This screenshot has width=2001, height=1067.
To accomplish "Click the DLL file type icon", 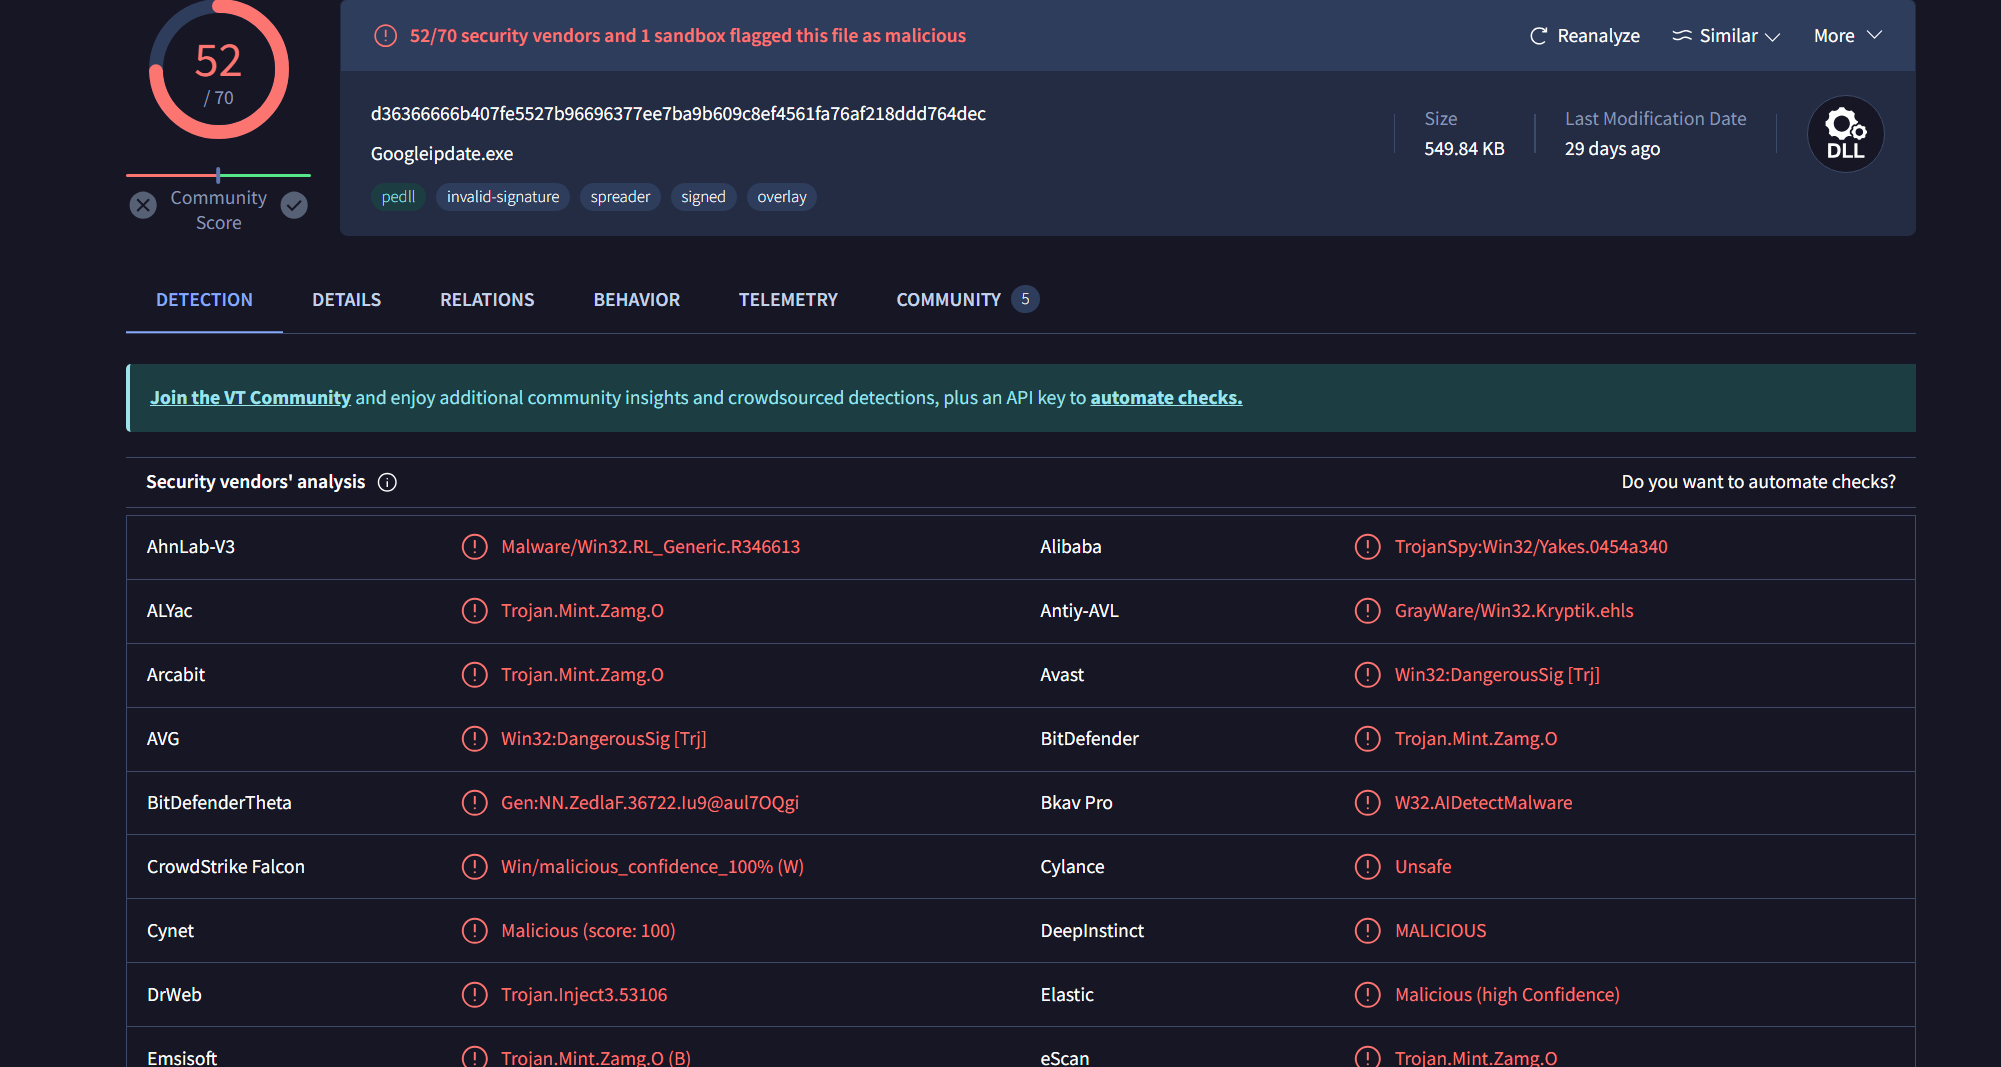I will [x=1845, y=134].
